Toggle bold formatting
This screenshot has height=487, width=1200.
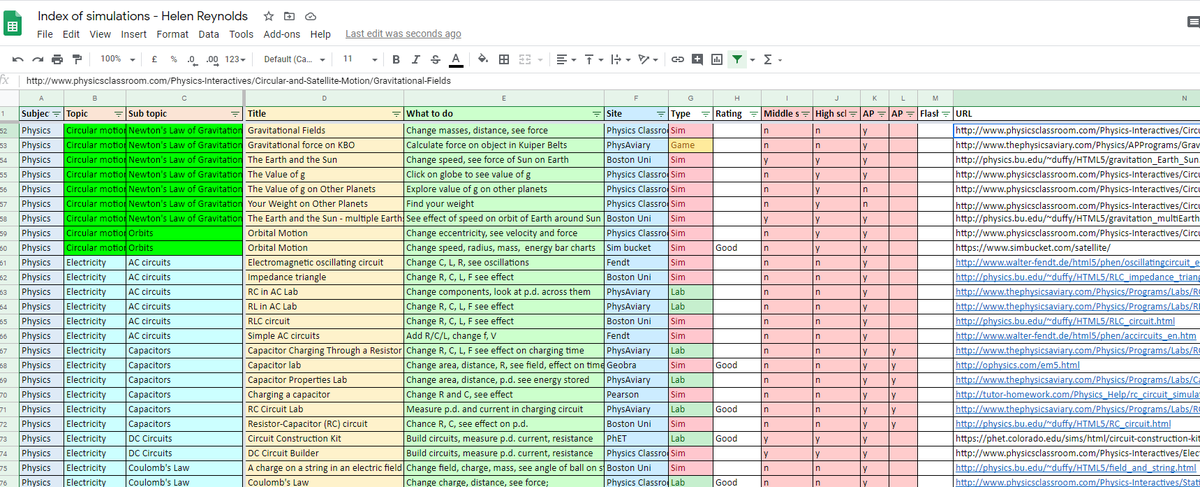(397, 59)
